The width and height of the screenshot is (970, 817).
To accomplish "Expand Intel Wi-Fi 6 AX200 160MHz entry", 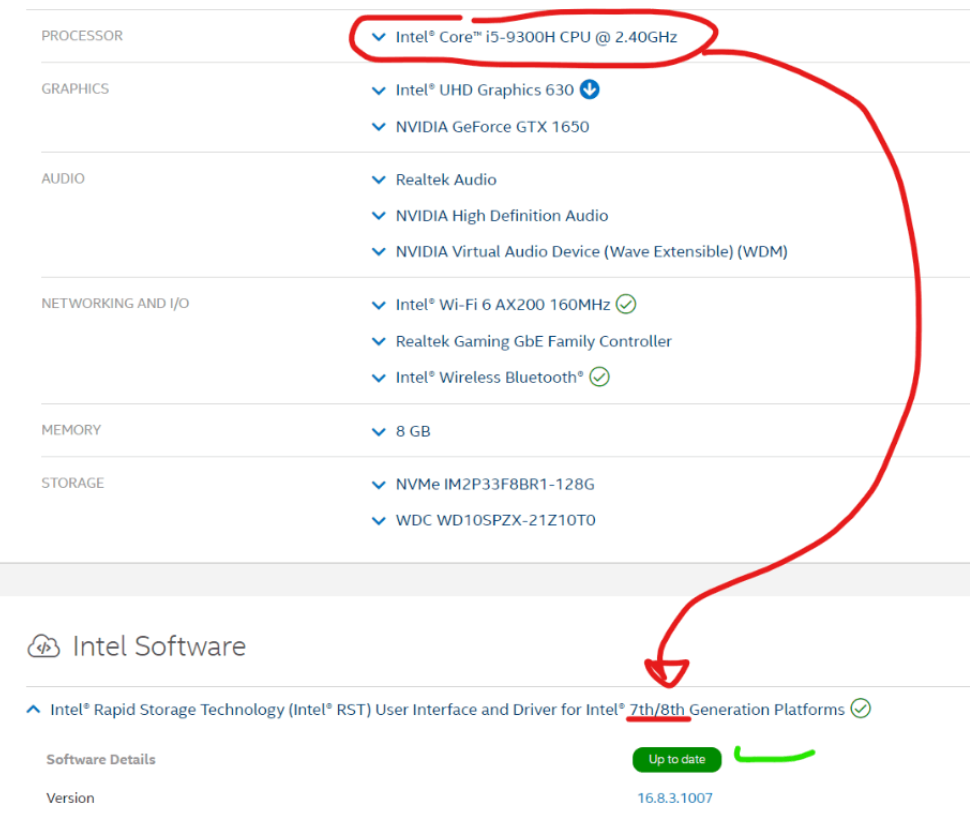I will pyautogui.click(x=379, y=305).
